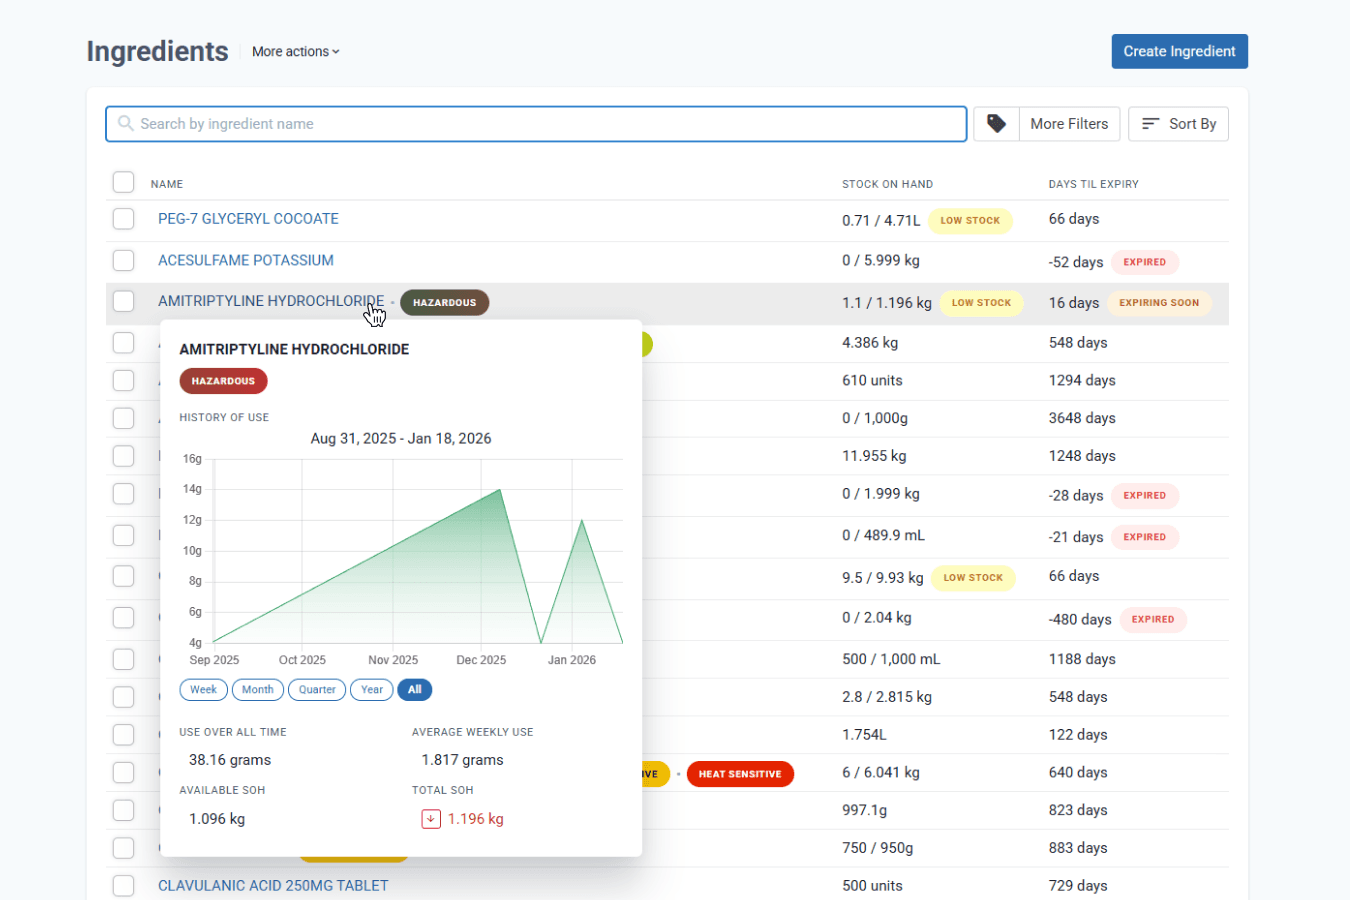1350x900 pixels.
Task: Check the AMITRIPTYLINE HYDROCHLORIDE row checkbox
Action: pyautogui.click(x=123, y=301)
